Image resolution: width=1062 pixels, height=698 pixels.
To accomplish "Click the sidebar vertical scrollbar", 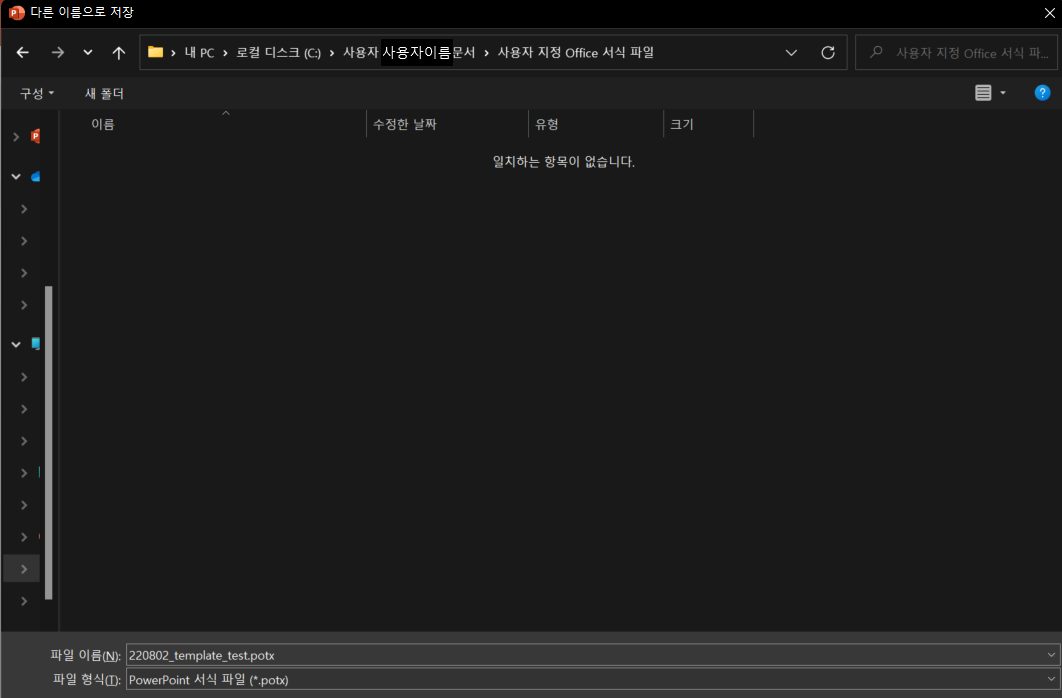I will click(49, 443).
